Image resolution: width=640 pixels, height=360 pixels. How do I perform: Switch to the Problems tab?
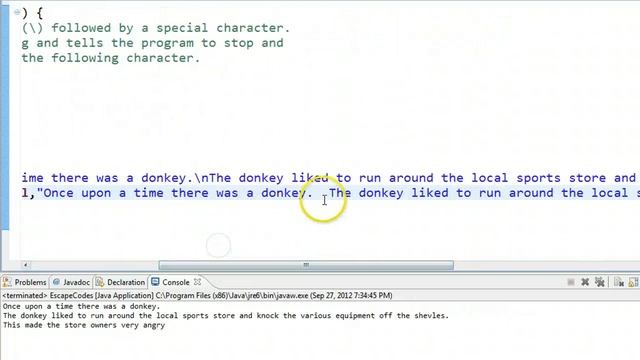click(24, 282)
